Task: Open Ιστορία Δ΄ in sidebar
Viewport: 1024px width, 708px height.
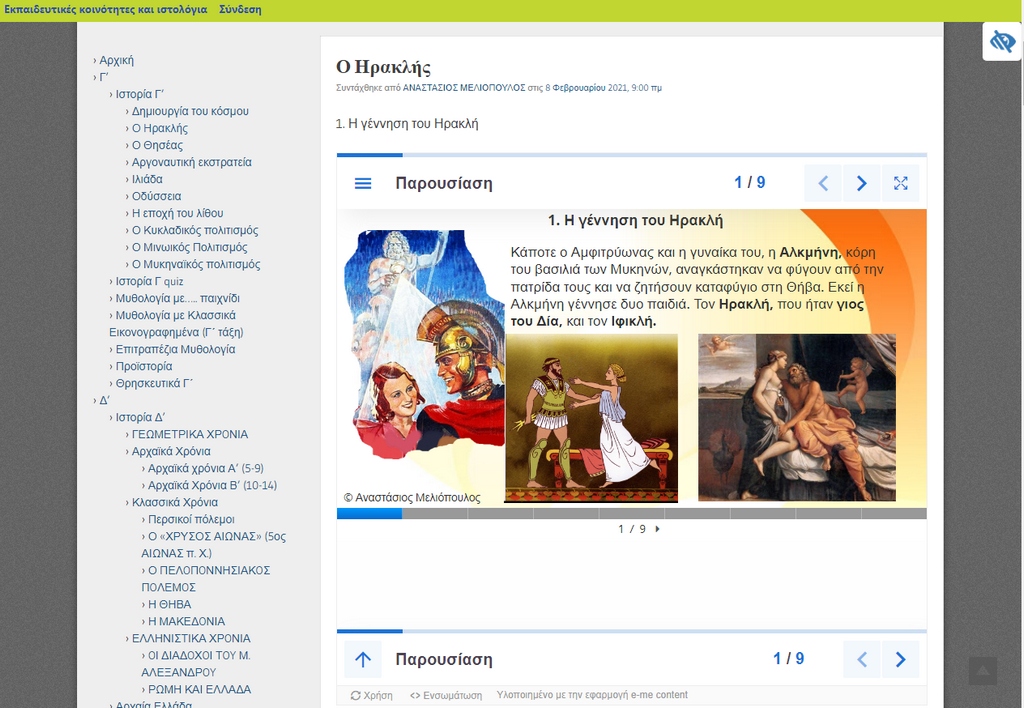Action: [x=140, y=417]
